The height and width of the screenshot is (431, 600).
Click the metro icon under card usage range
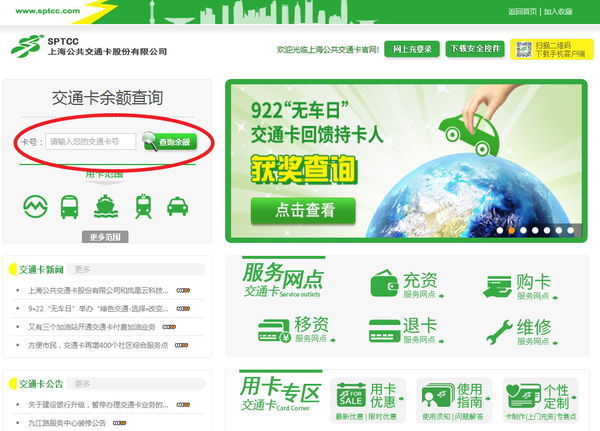pyautogui.click(x=36, y=206)
